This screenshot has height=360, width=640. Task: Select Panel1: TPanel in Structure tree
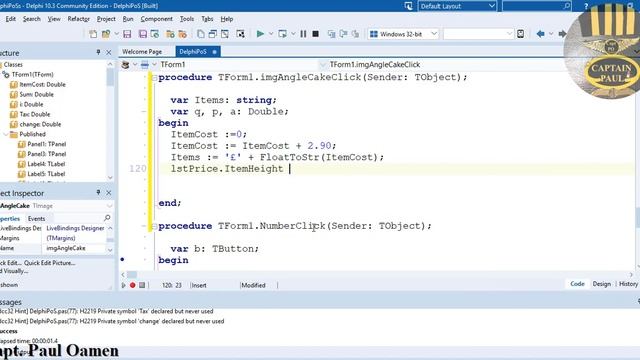point(47,144)
